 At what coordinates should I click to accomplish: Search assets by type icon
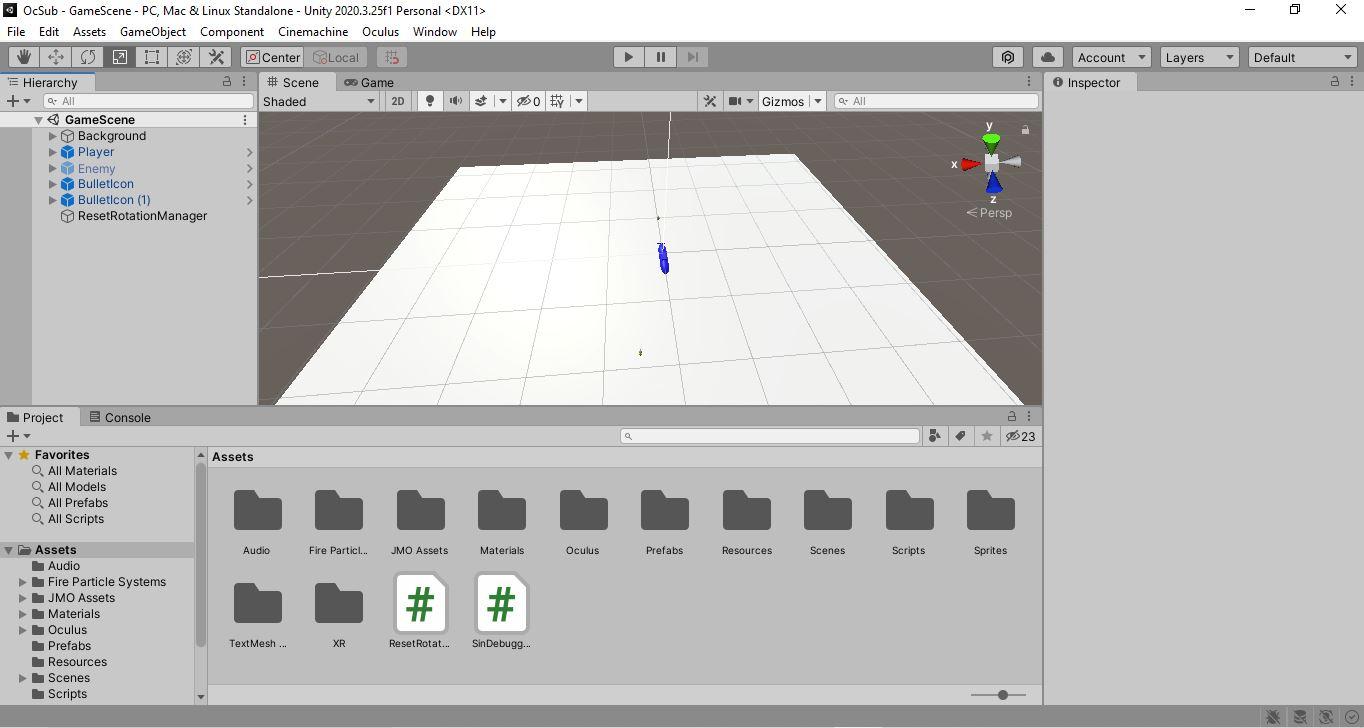tap(934, 436)
